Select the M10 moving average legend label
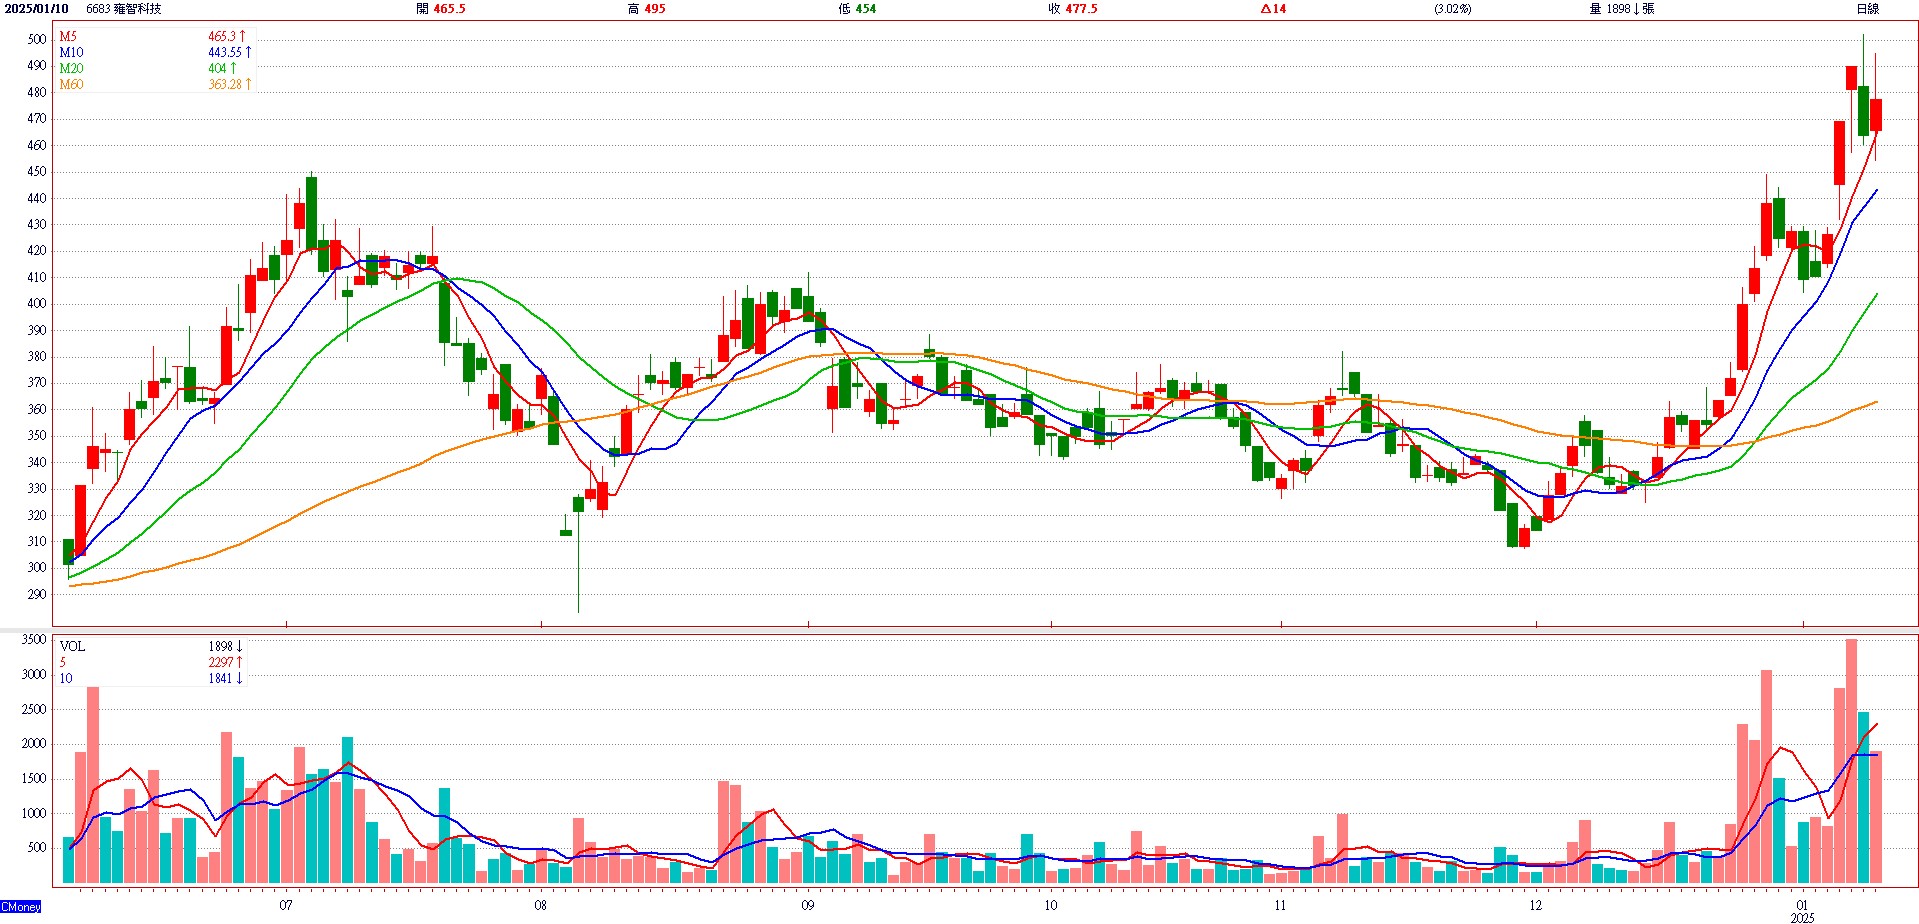This screenshot has height=924, width=1919. (x=71, y=52)
